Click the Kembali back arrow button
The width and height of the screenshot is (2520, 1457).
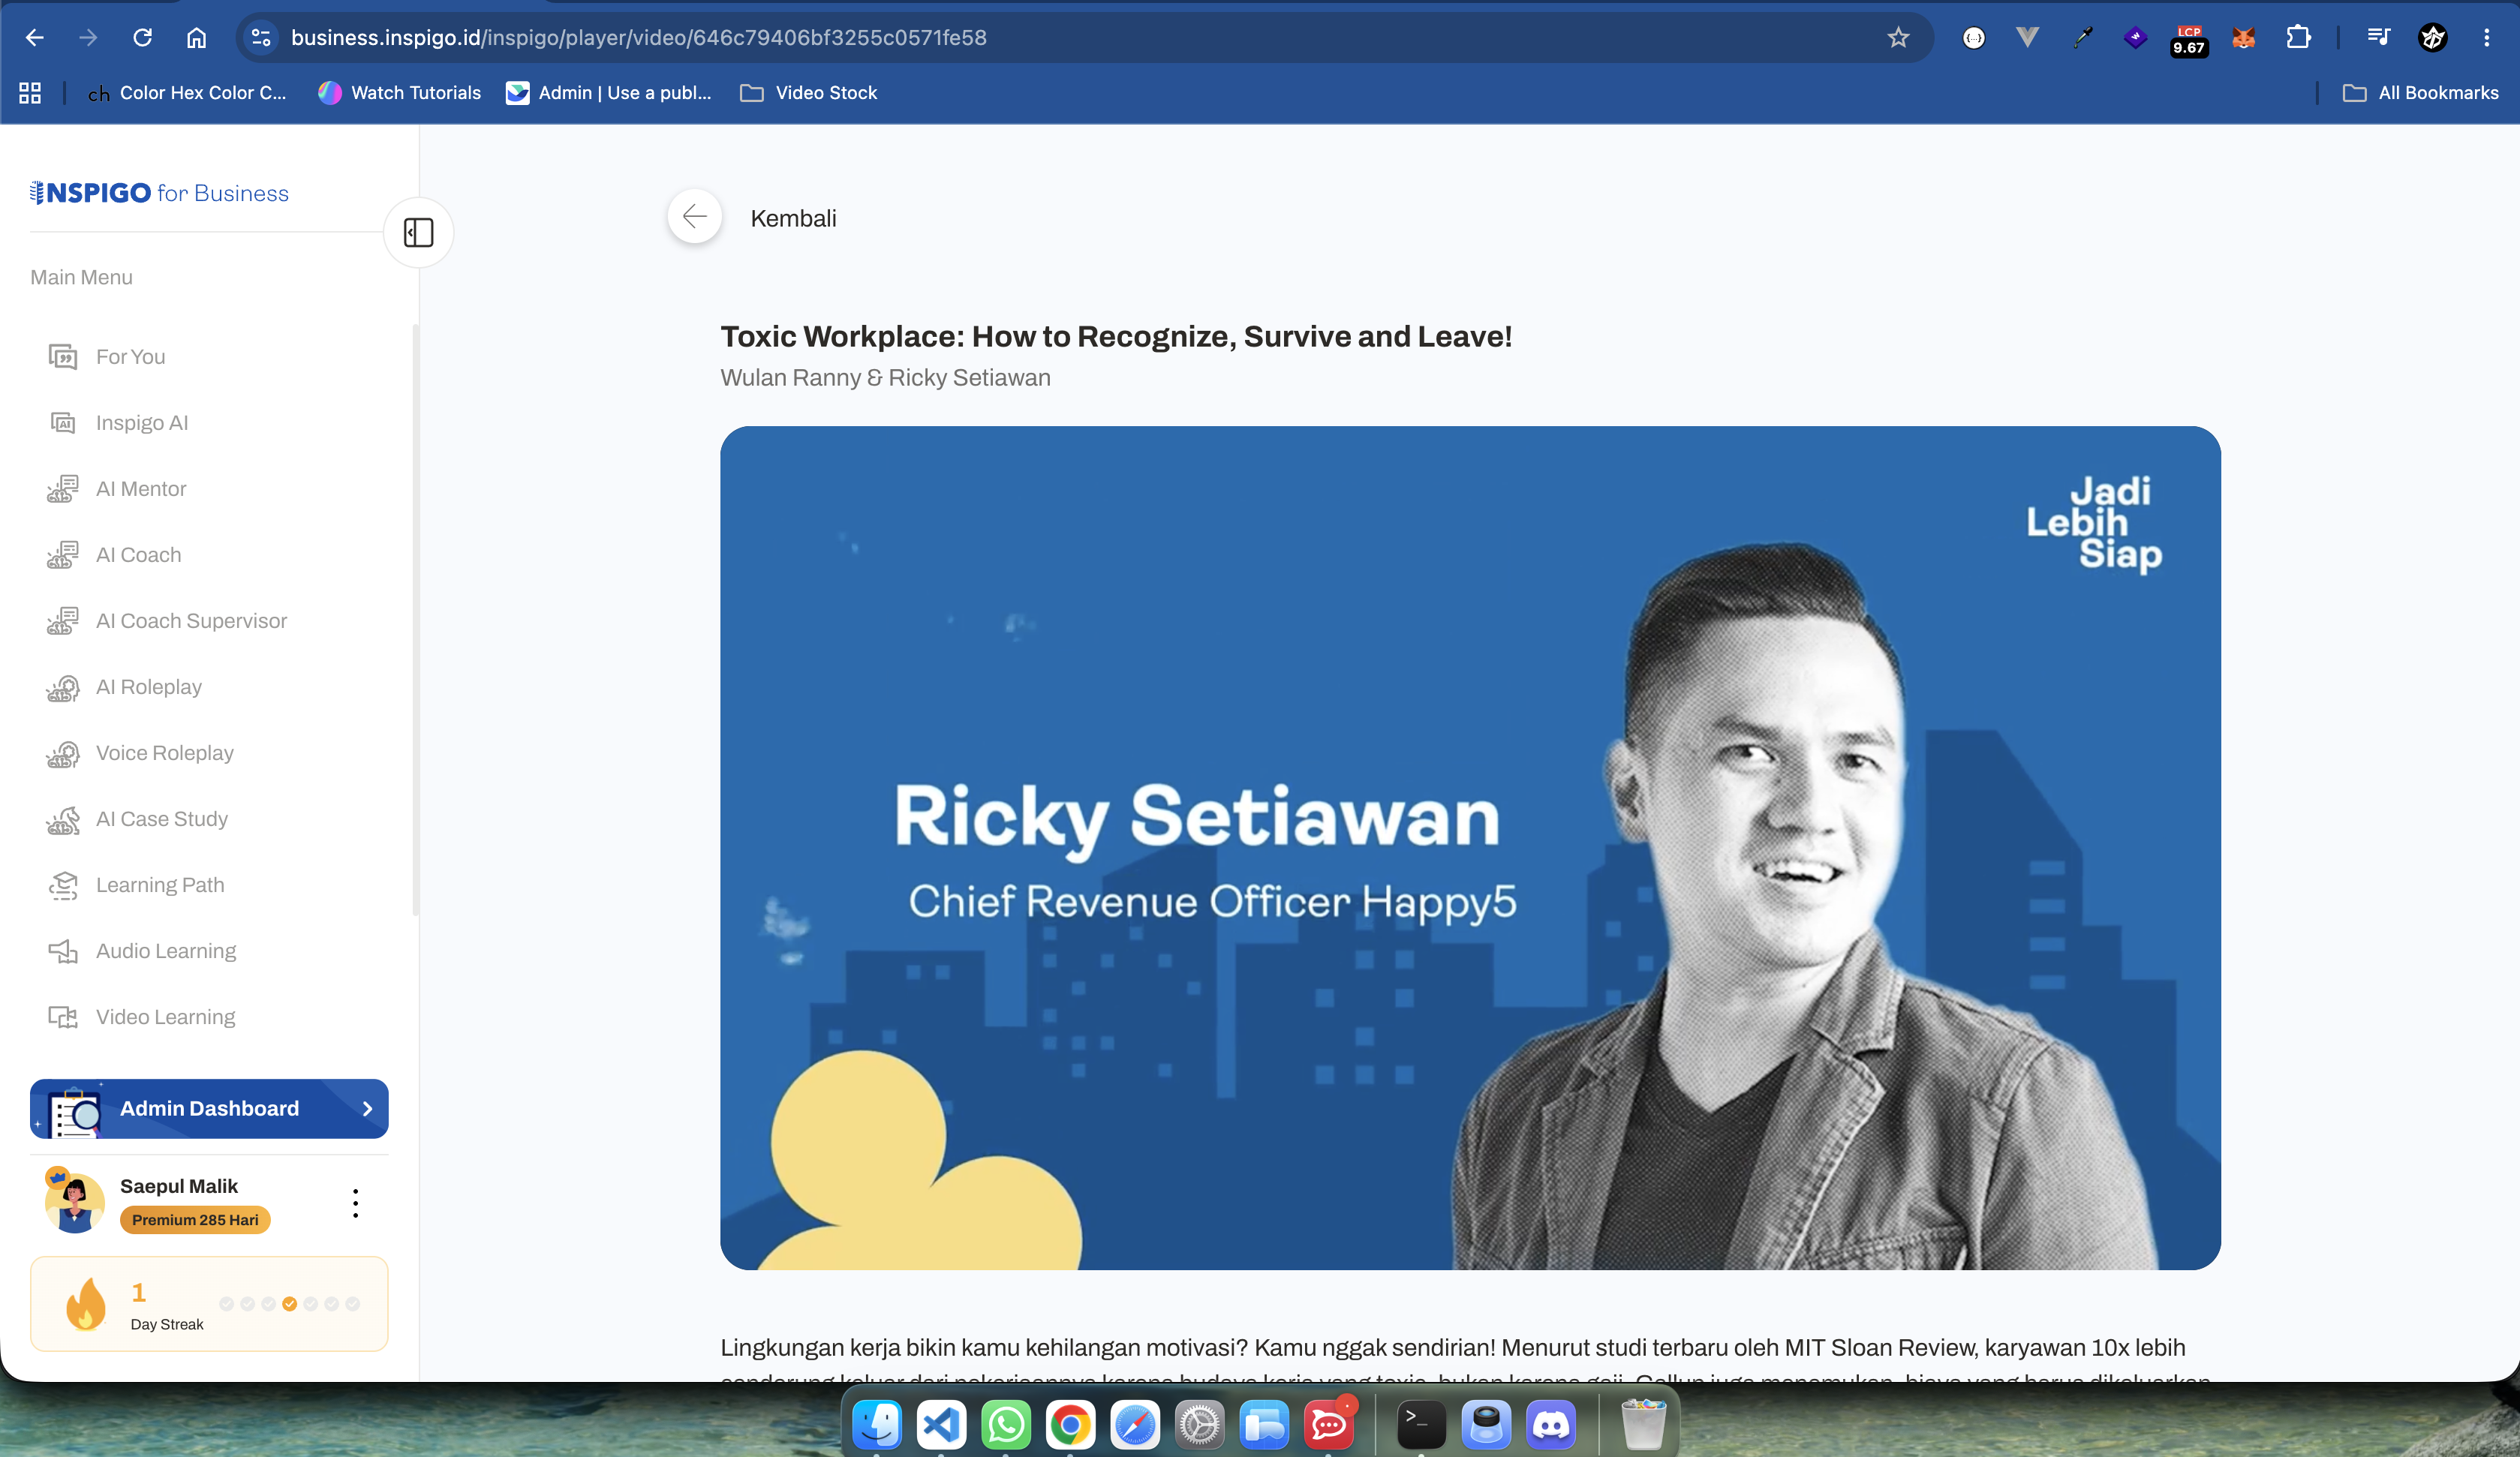point(694,217)
